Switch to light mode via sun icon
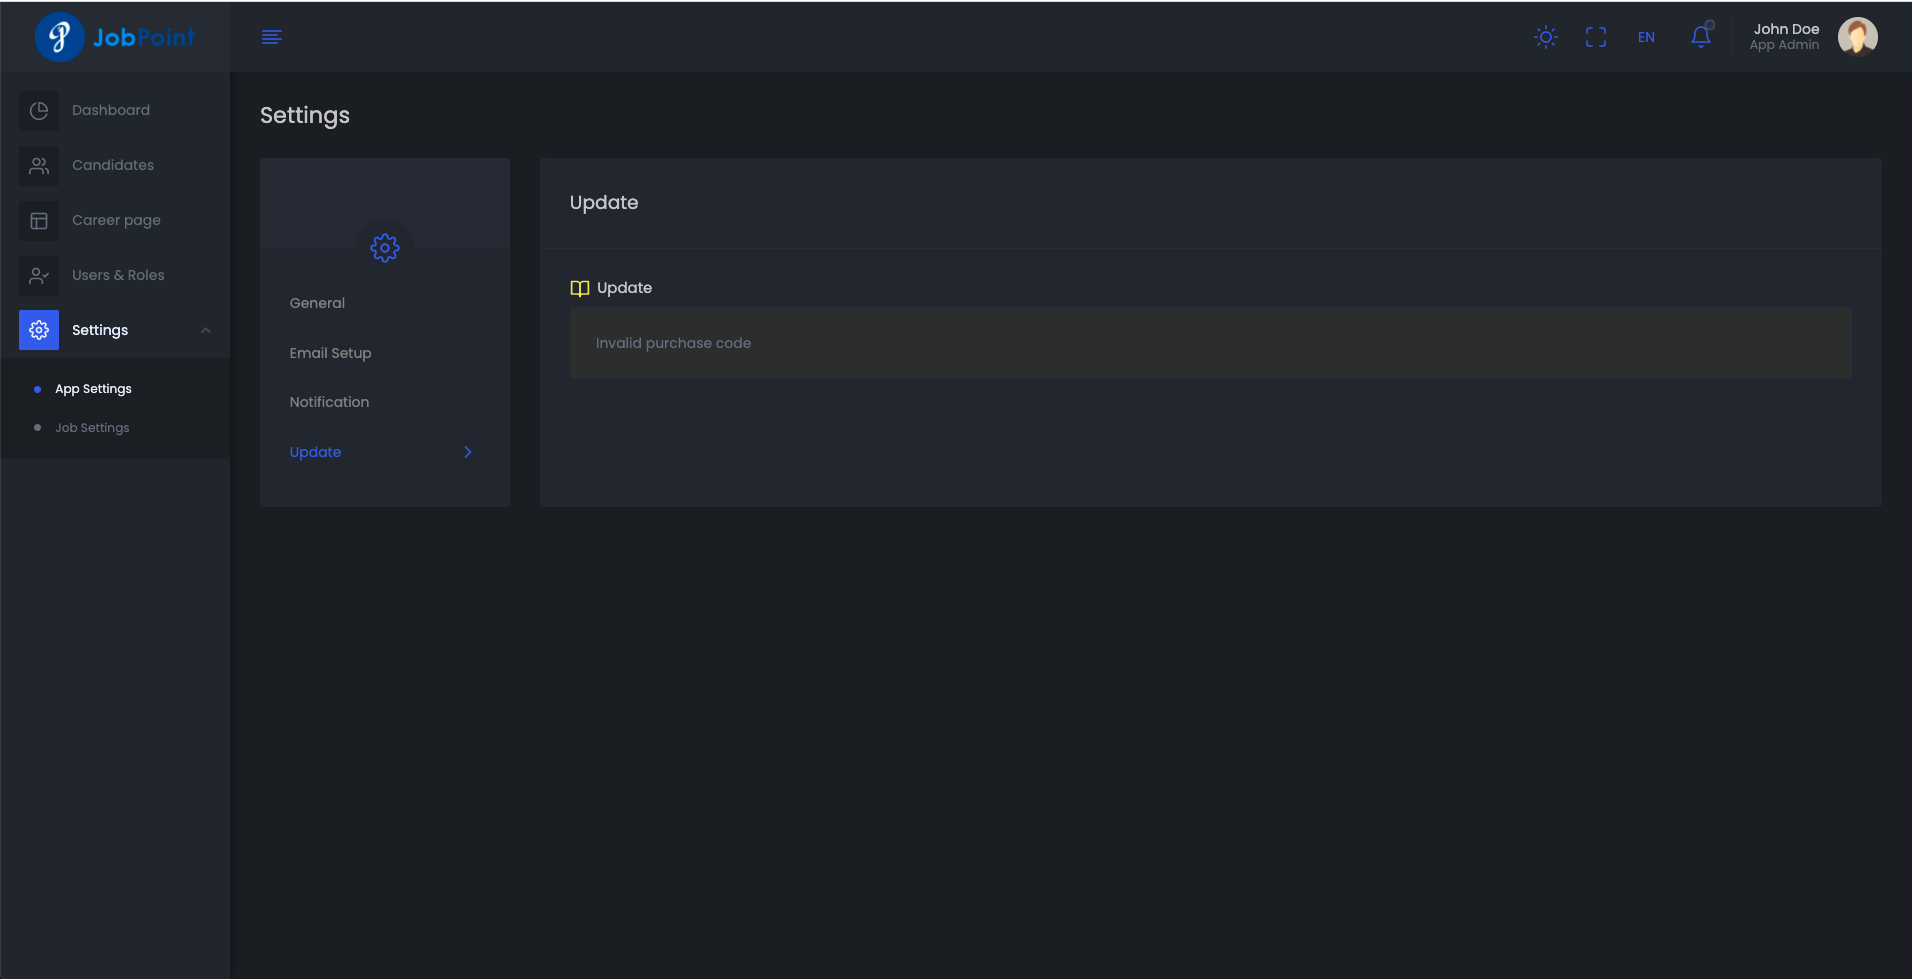This screenshot has width=1912, height=979. click(x=1545, y=37)
